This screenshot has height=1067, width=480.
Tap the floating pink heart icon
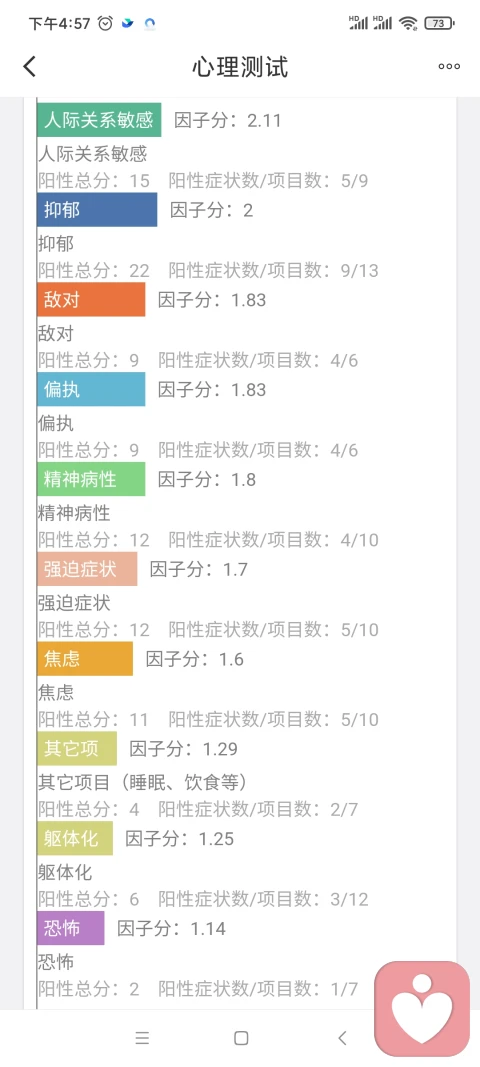[422, 1009]
